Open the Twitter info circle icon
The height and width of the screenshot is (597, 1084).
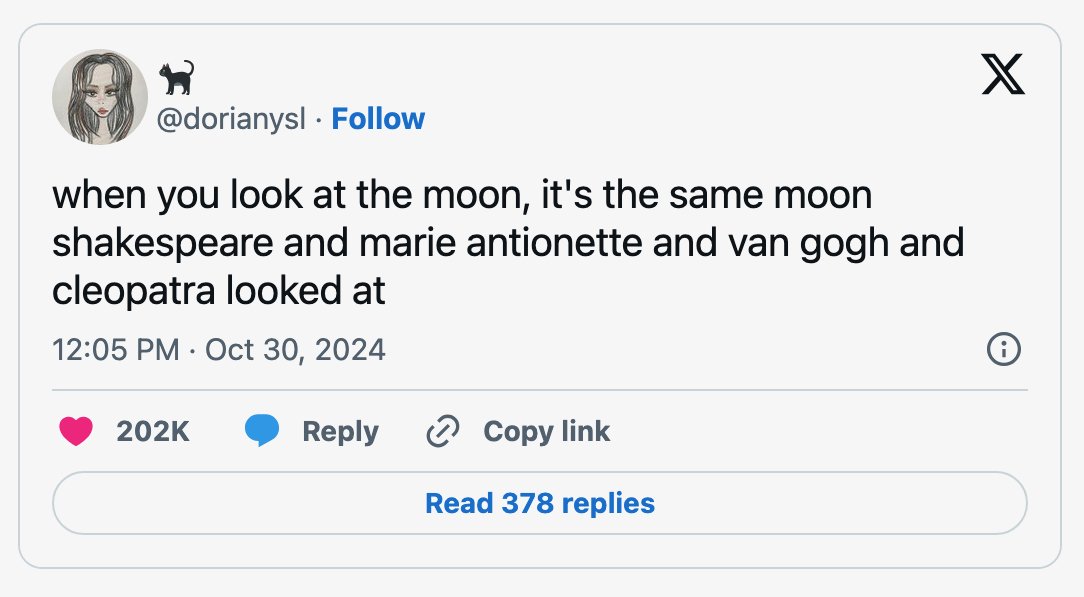pos(1003,349)
